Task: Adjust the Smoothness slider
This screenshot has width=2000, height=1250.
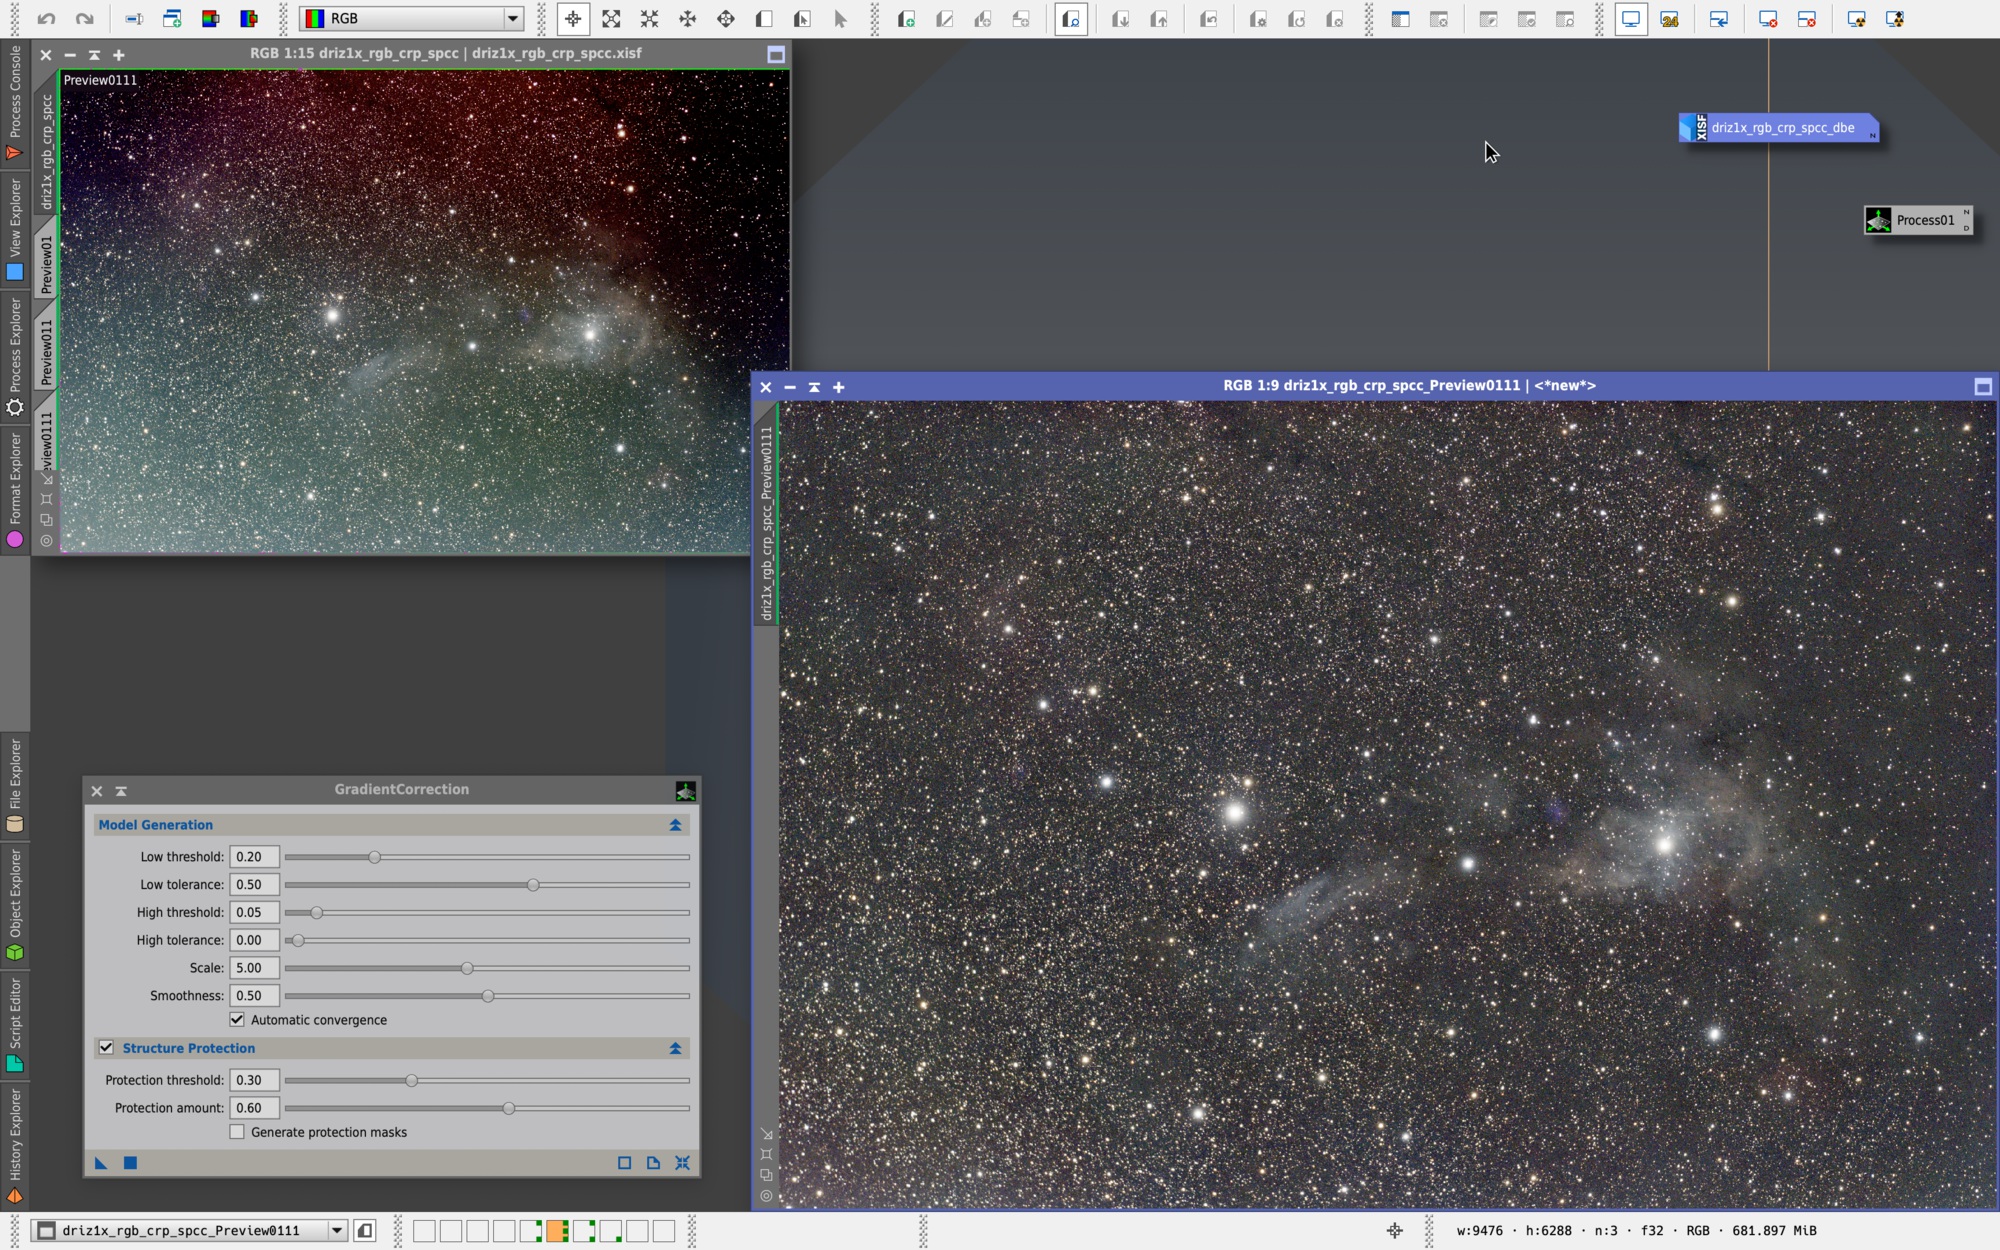Action: click(487, 996)
